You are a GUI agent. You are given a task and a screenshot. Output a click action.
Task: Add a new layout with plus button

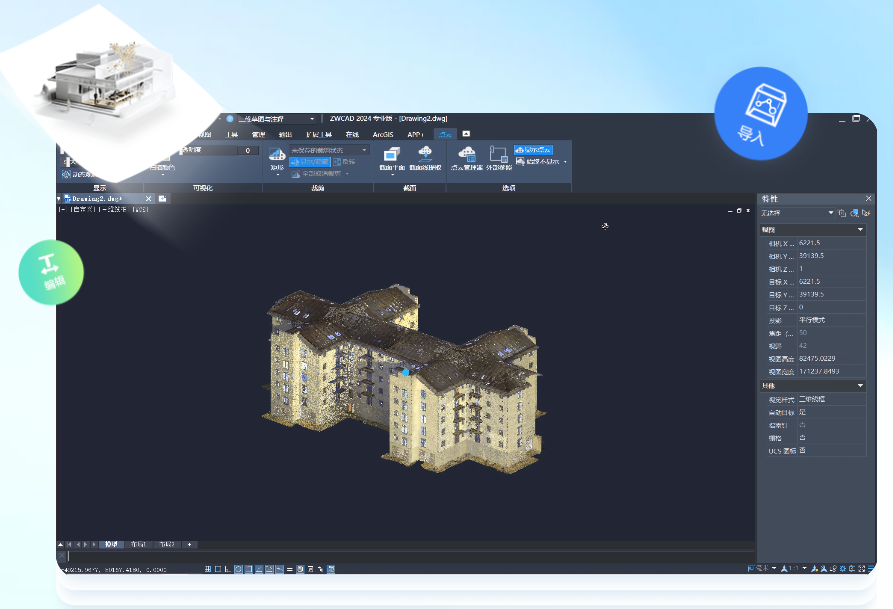[x=190, y=545]
